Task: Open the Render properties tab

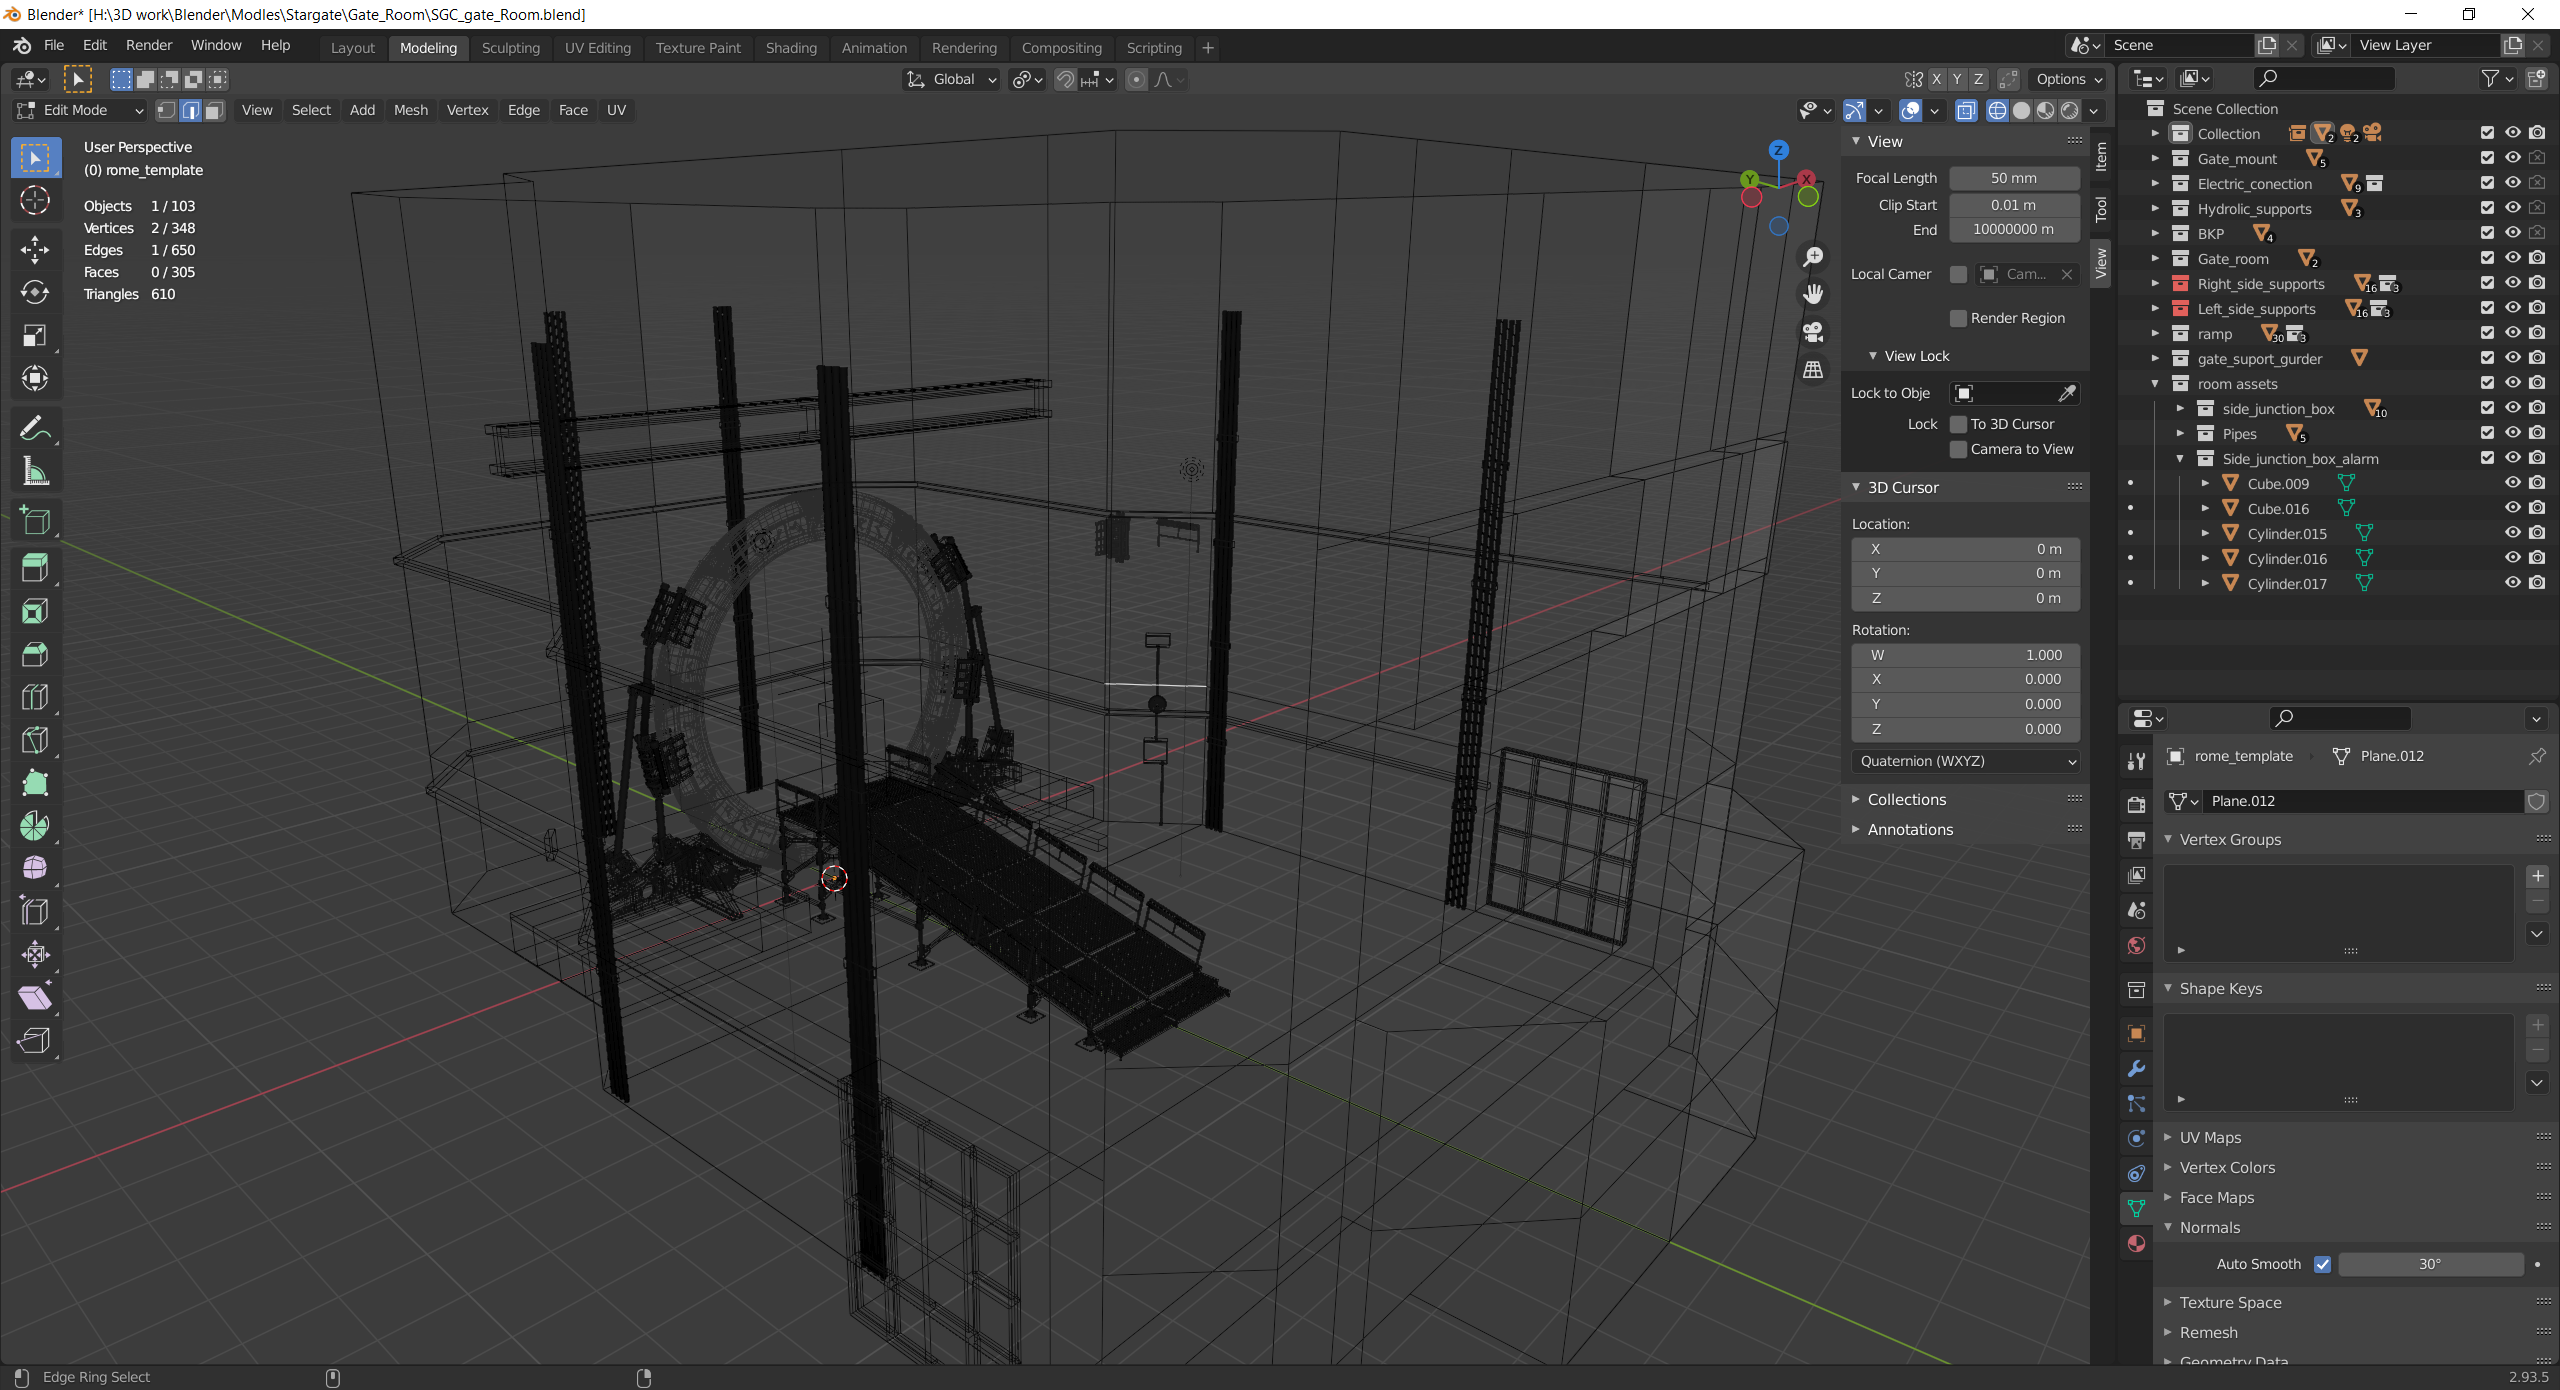Action: 2137,804
